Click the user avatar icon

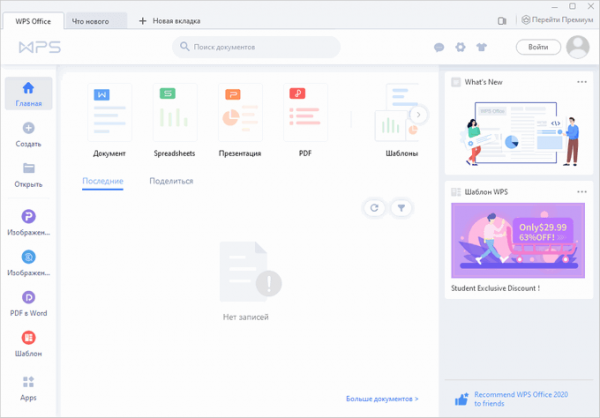[x=577, y=47]
